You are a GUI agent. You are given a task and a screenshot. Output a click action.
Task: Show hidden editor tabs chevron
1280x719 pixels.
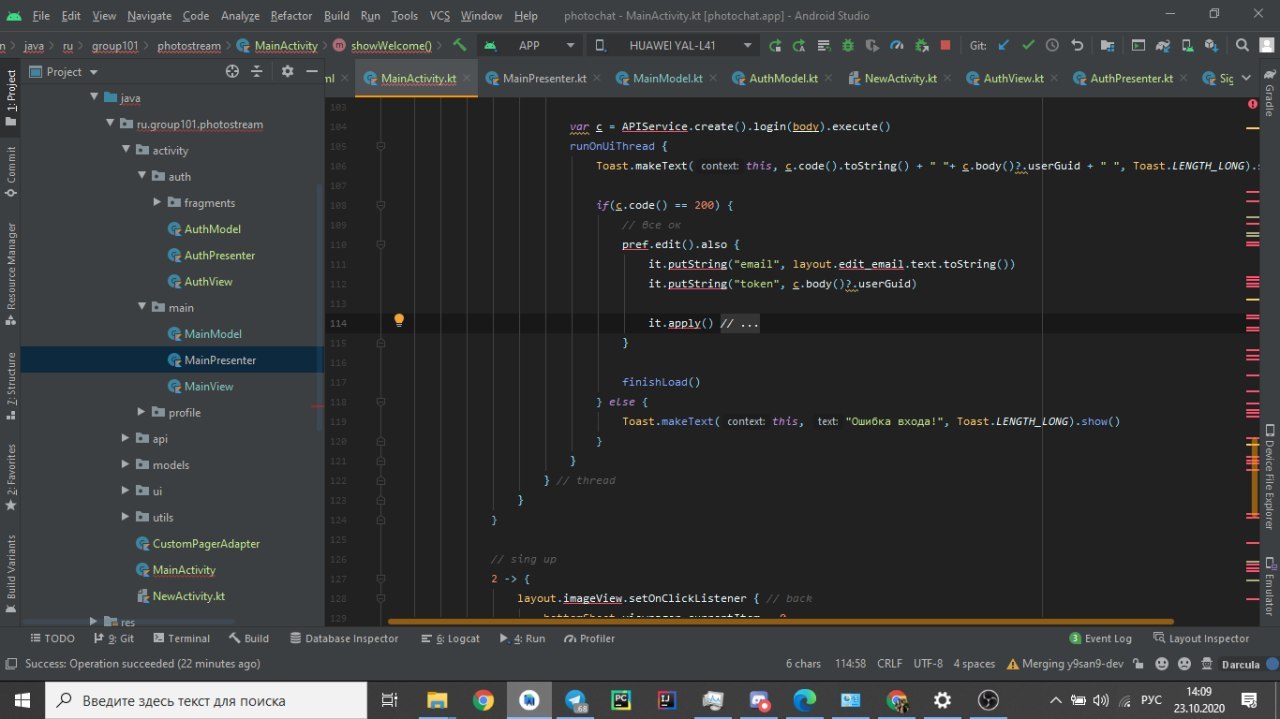[1246, 78]
